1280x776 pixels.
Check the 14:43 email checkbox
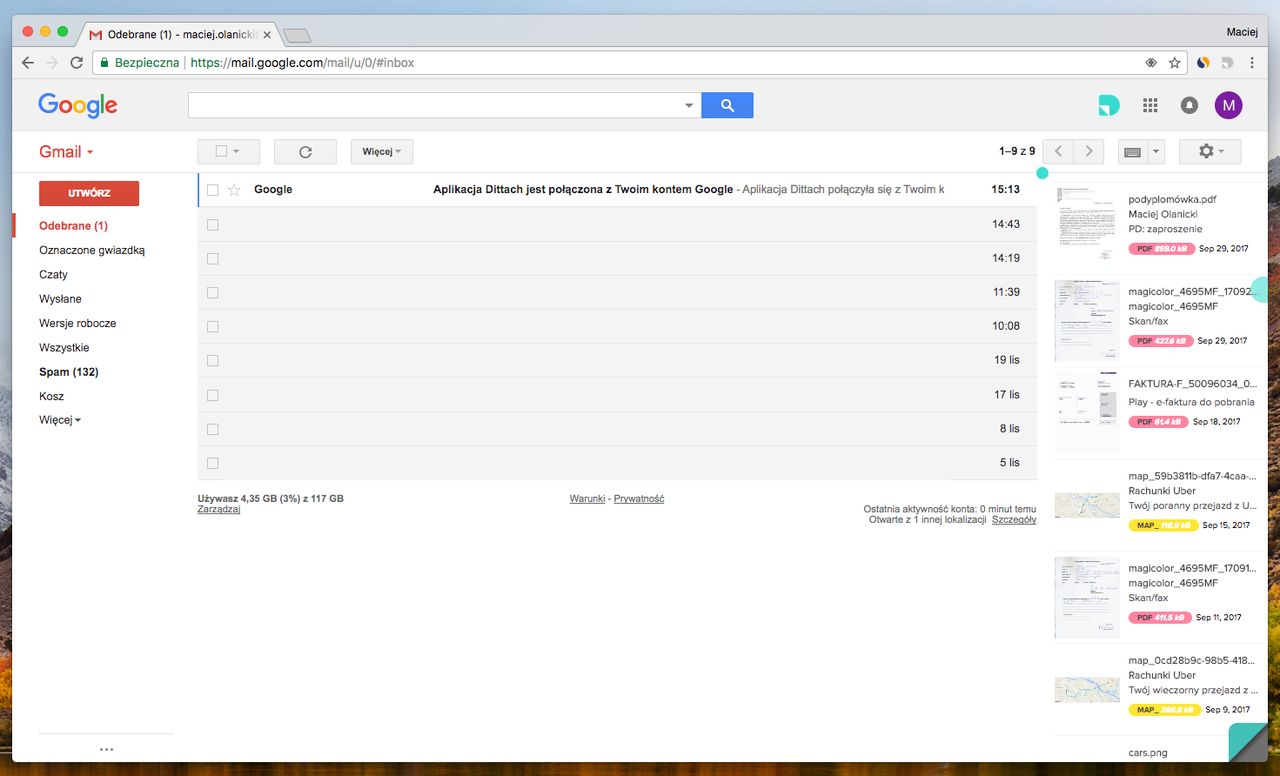pos(212,224)
